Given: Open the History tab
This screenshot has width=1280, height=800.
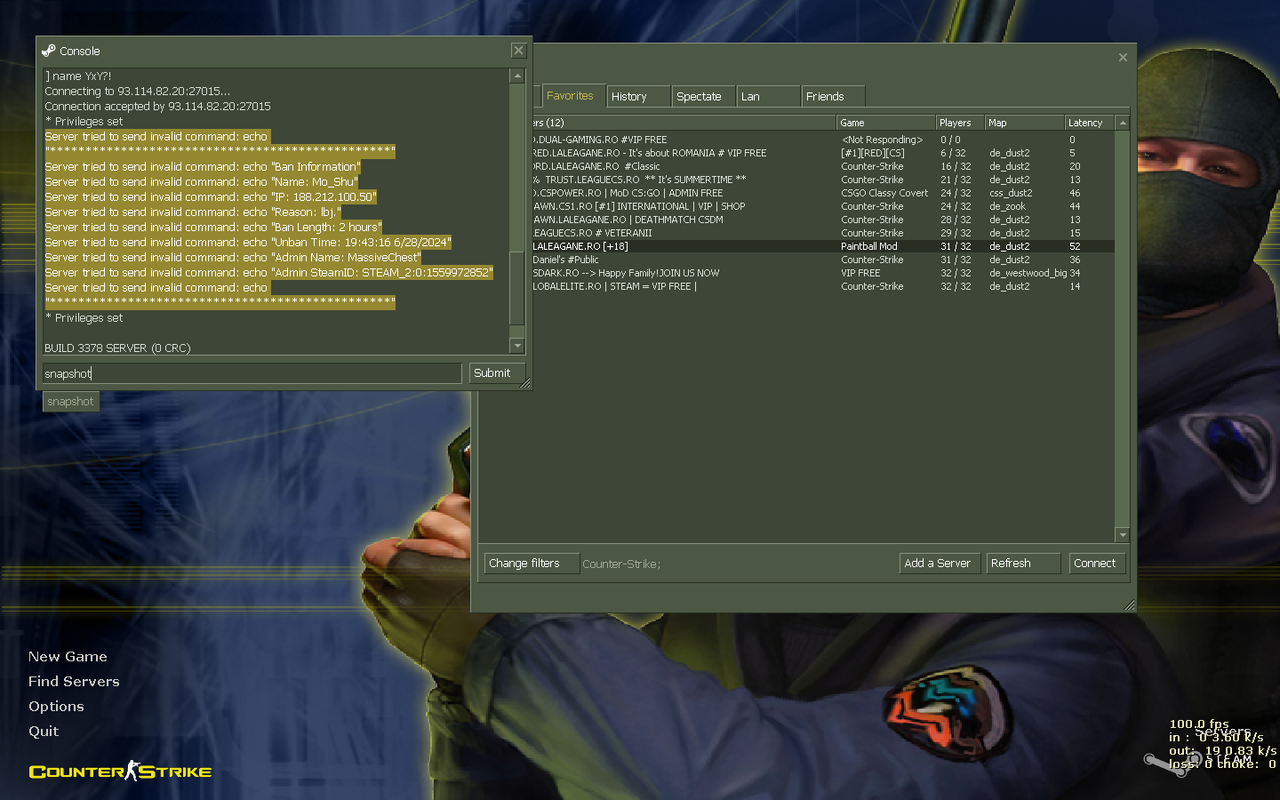Looking at the screenshot, I should point(638,96).
